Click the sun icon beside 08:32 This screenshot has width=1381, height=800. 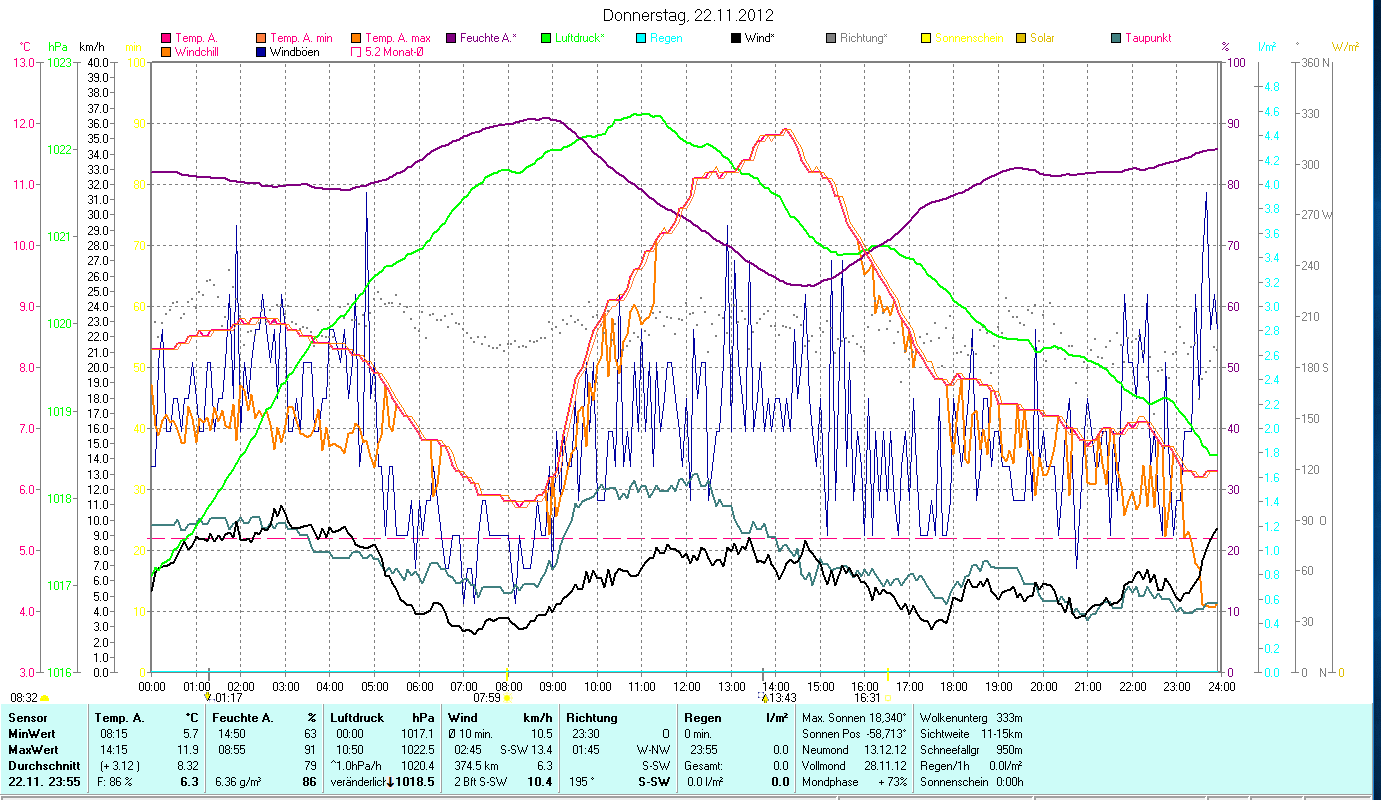(44, 698)
